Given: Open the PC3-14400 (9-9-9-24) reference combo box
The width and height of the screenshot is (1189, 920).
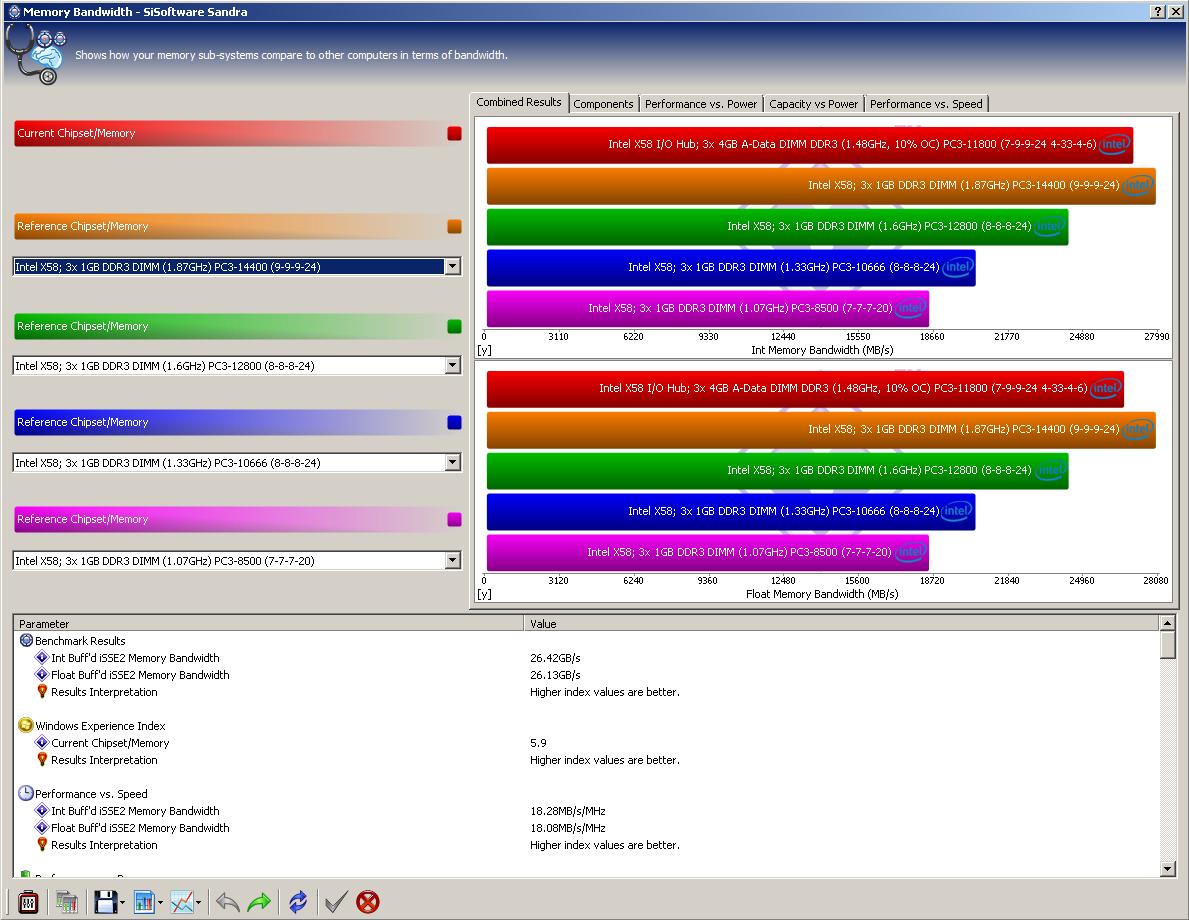Looking at the screenshot, I should click(x=237, y=266).
